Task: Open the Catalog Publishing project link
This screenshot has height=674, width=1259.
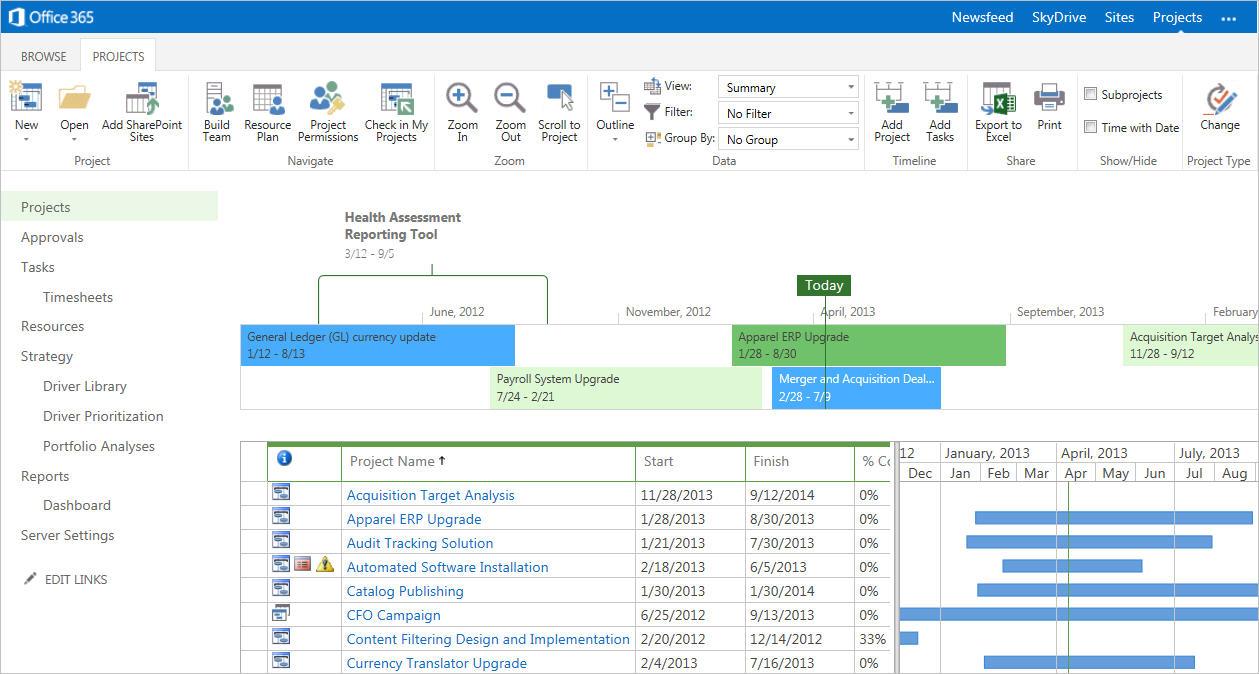Action: pos(405,591)
